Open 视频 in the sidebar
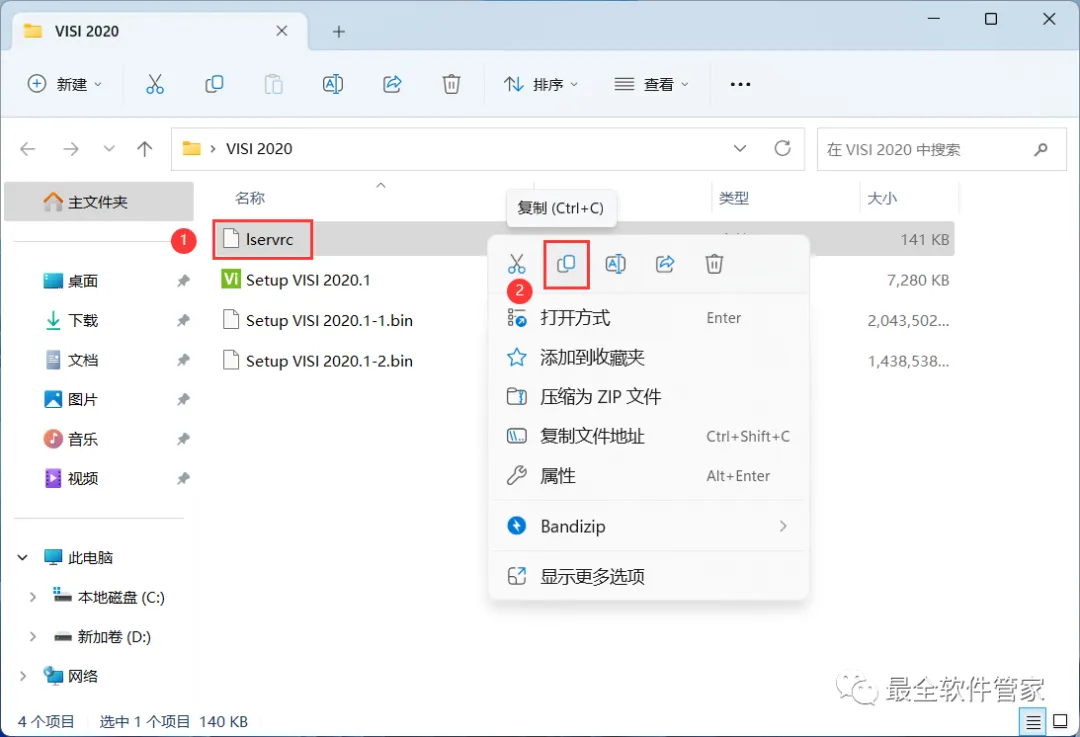The height and width of the screenshot is (737, 1080). tap(83, 478)
